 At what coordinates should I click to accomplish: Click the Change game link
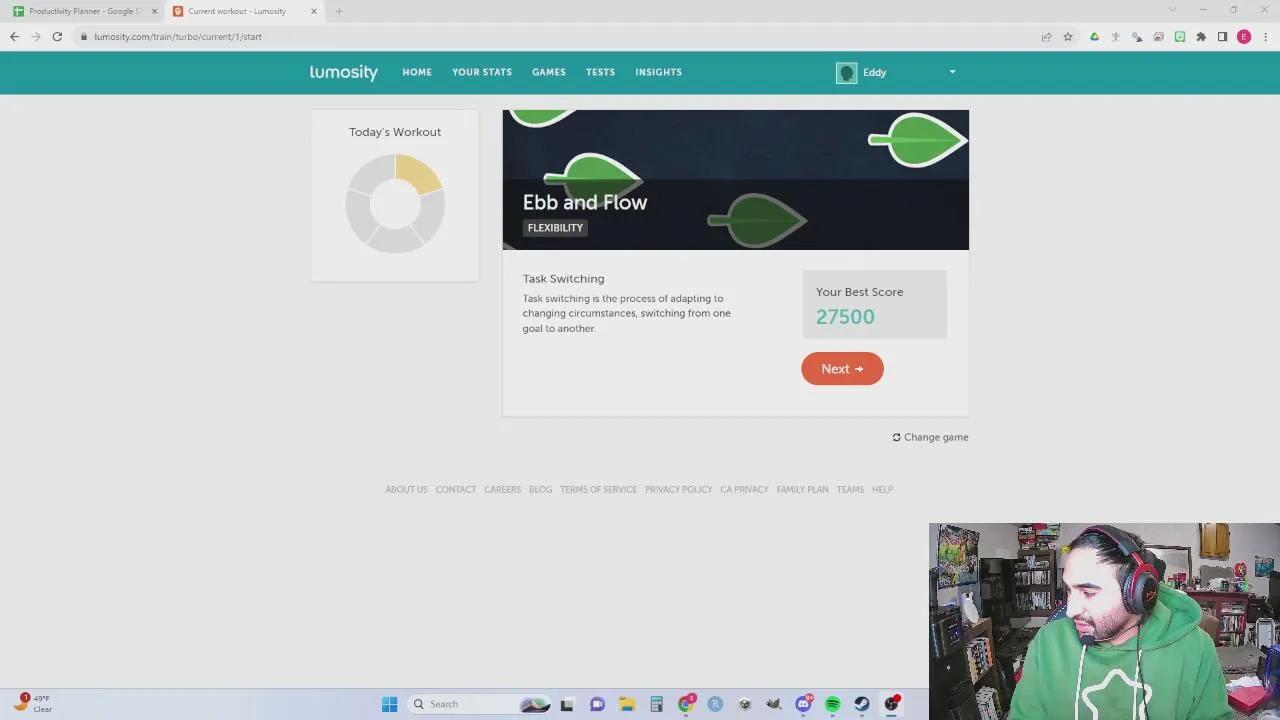(x=930, y=437)
